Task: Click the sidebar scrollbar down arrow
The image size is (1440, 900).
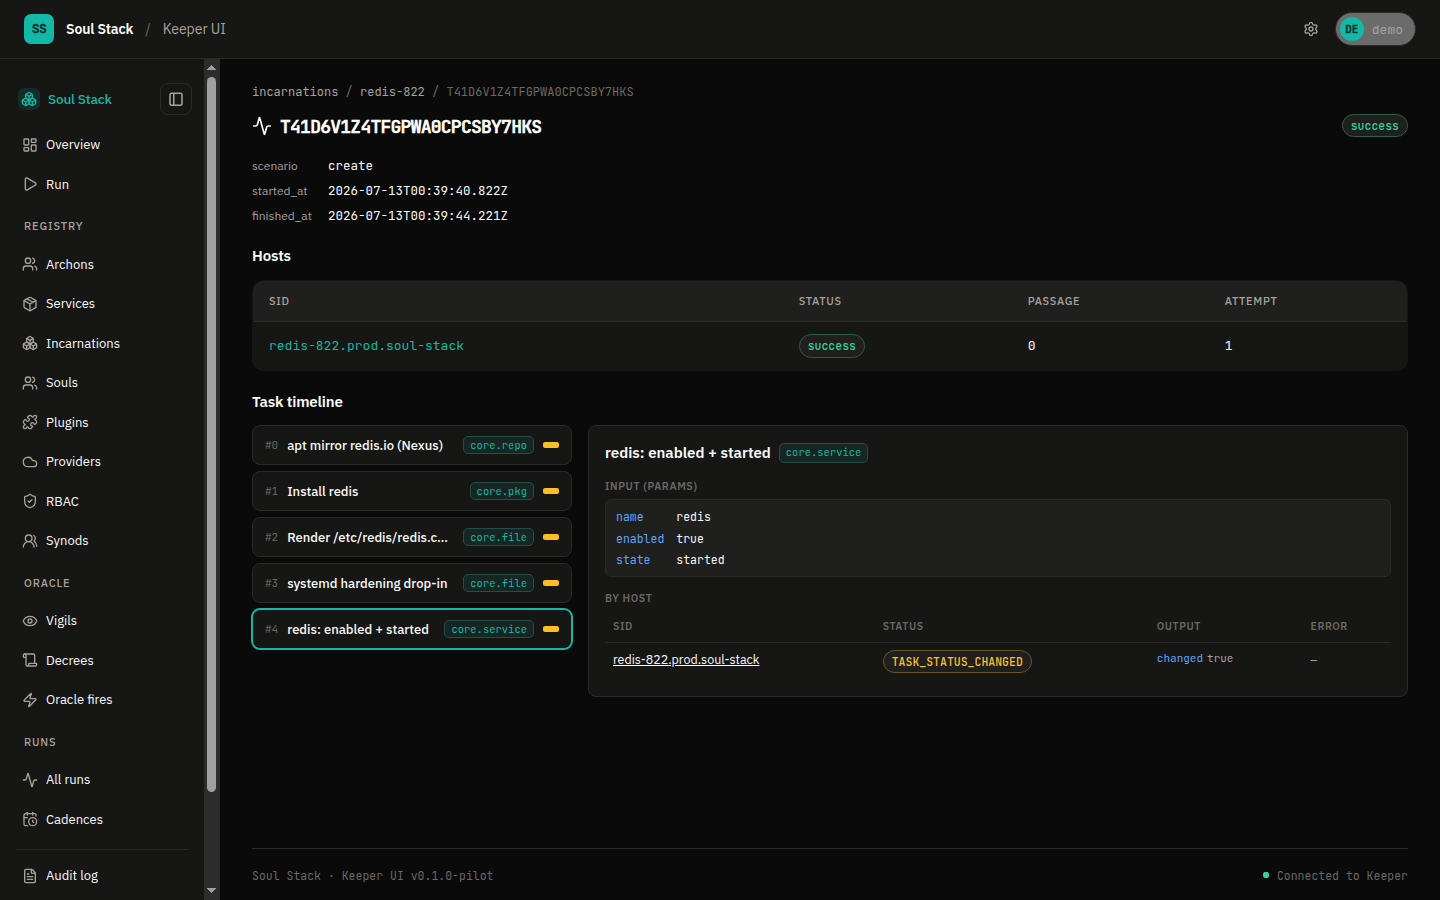Action: (211, 890)
